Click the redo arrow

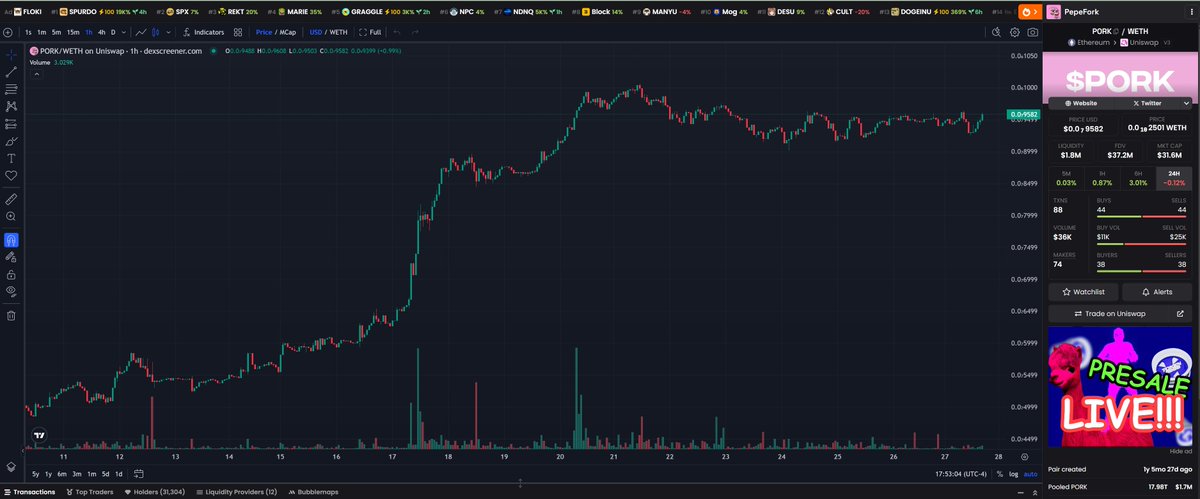(x=415, y=32)
